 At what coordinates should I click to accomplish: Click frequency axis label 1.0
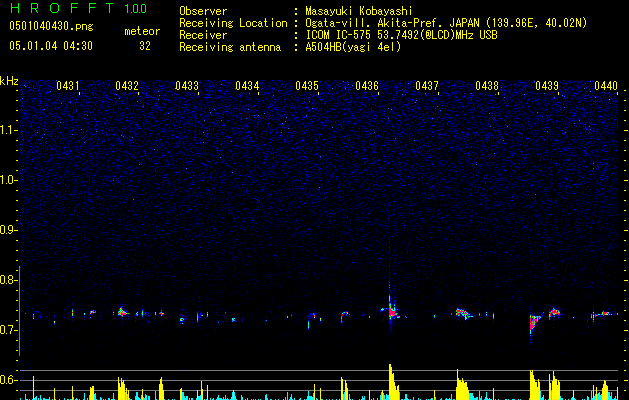[9, 180]
